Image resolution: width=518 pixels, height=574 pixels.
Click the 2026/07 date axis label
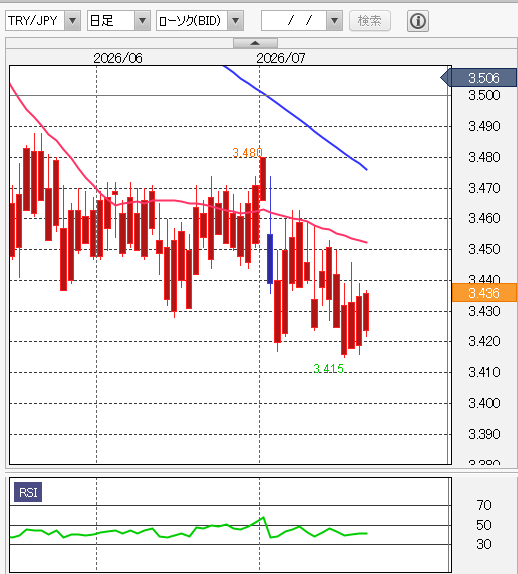281,58
